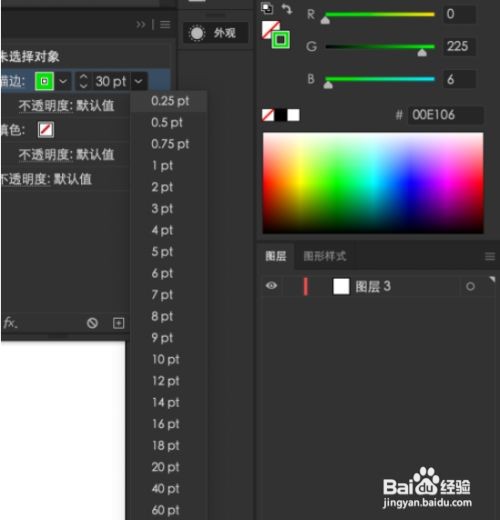Pick a color from the spectrum bar
Viewport: 500px width, 520px height.
coord(373,183)
